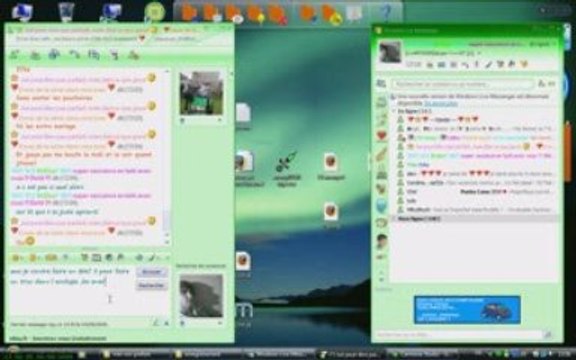Click the webcam icon under contact's display picture
The width and height of the screenshot is (576, 360).
[183, 120]
